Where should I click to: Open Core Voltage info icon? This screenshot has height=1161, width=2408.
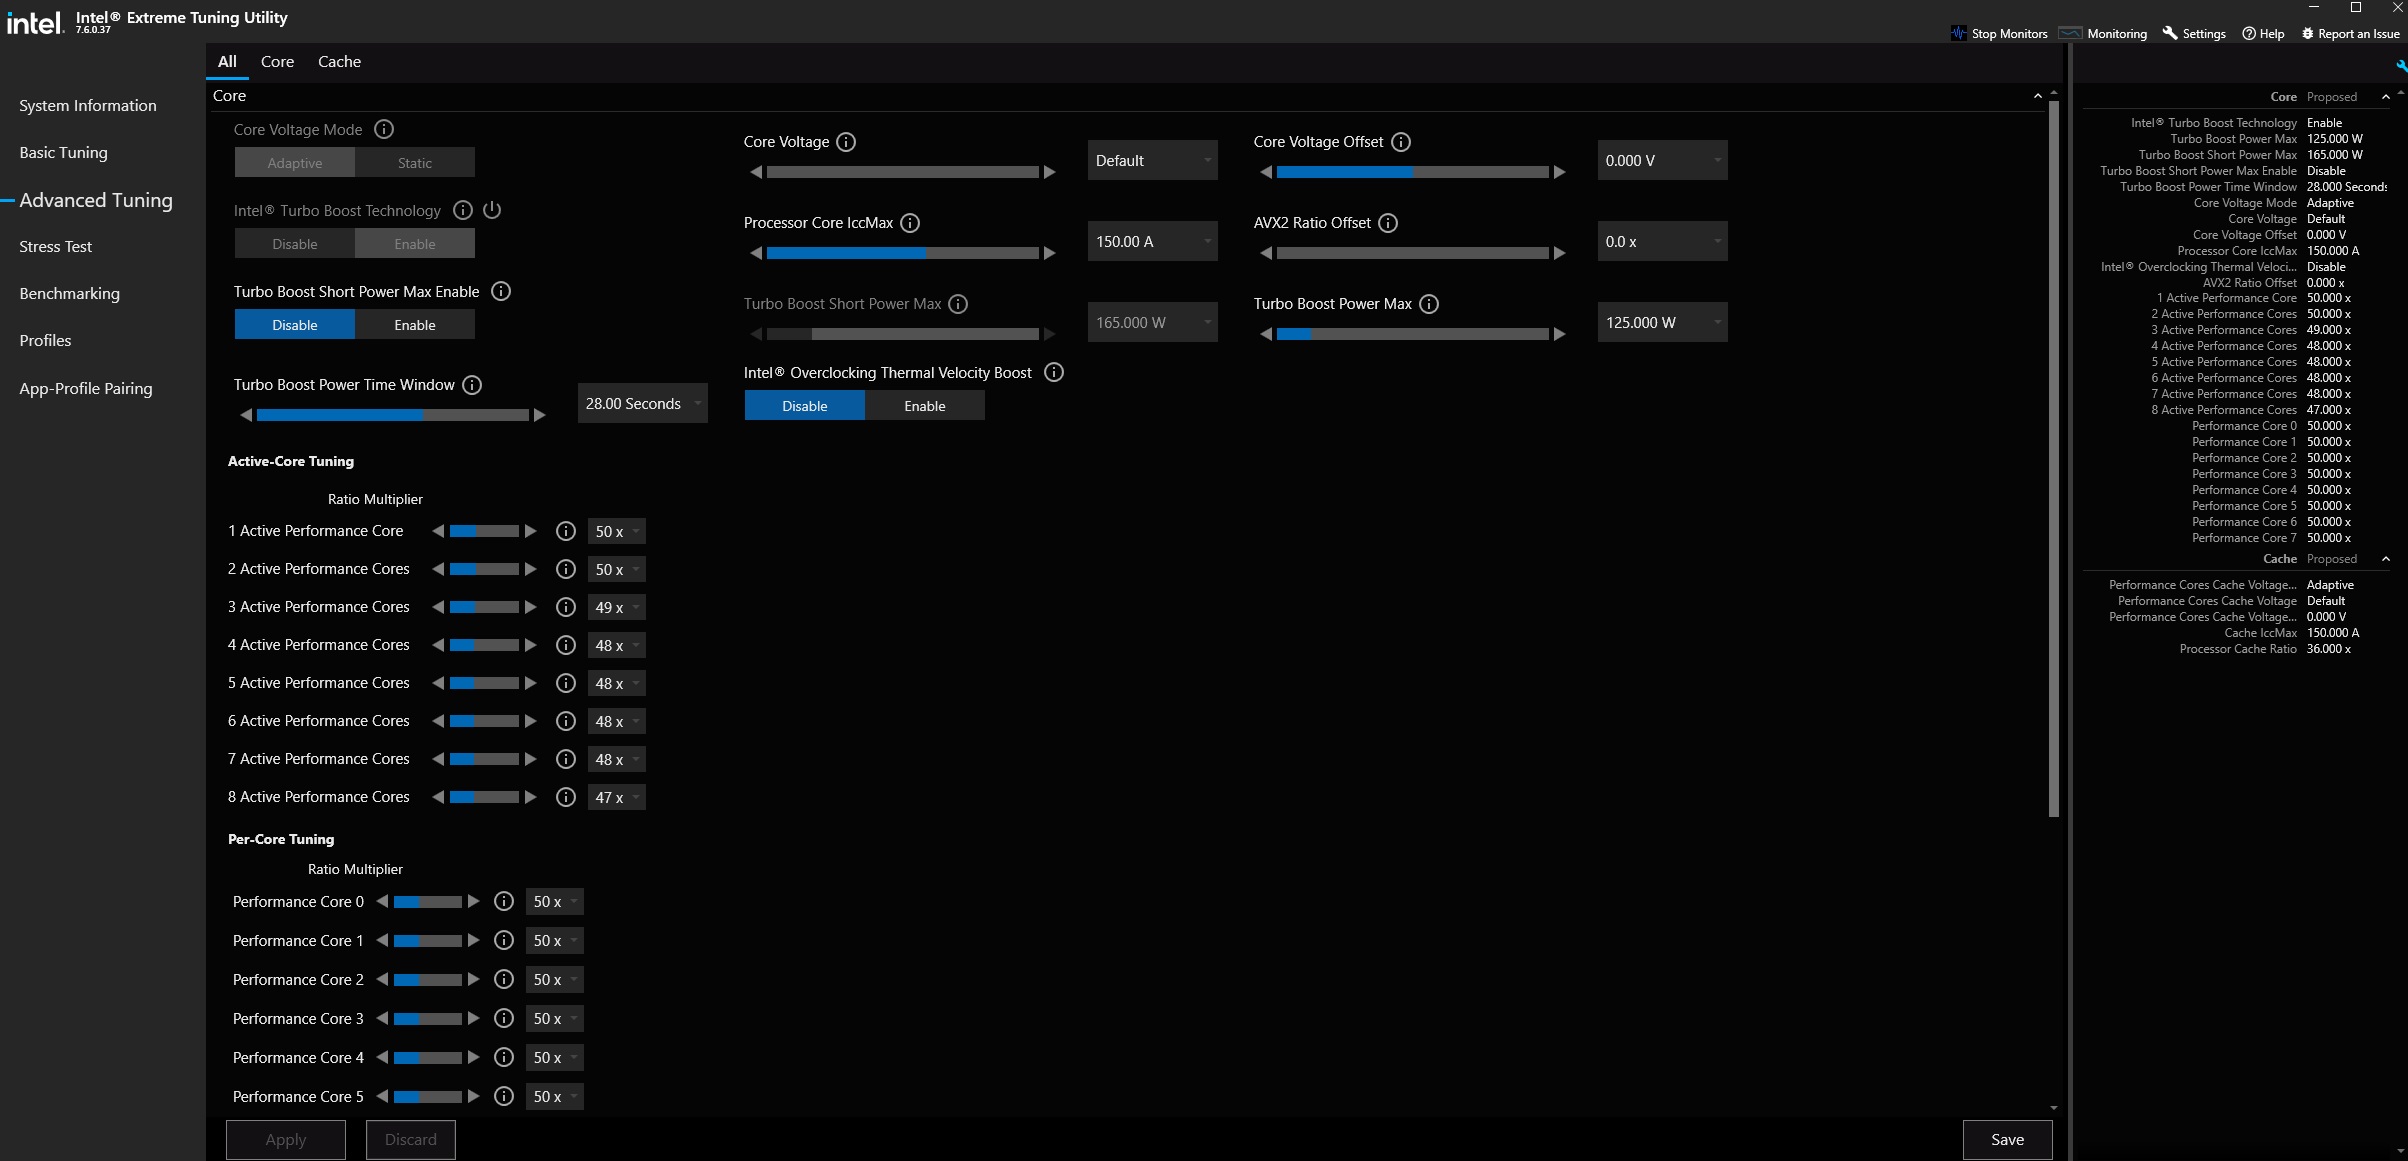(x=846, y=142)
